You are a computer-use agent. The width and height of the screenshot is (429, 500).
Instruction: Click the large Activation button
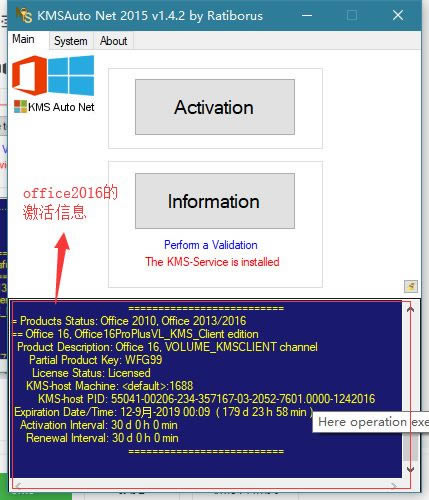point(215,107)
